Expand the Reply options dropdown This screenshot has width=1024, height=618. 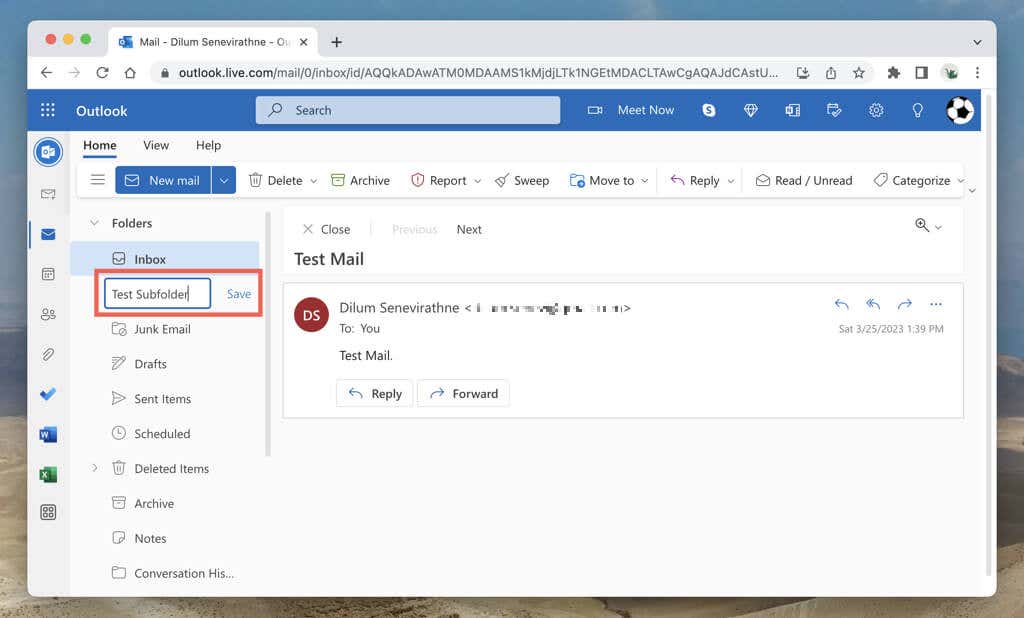coord(731,181)
